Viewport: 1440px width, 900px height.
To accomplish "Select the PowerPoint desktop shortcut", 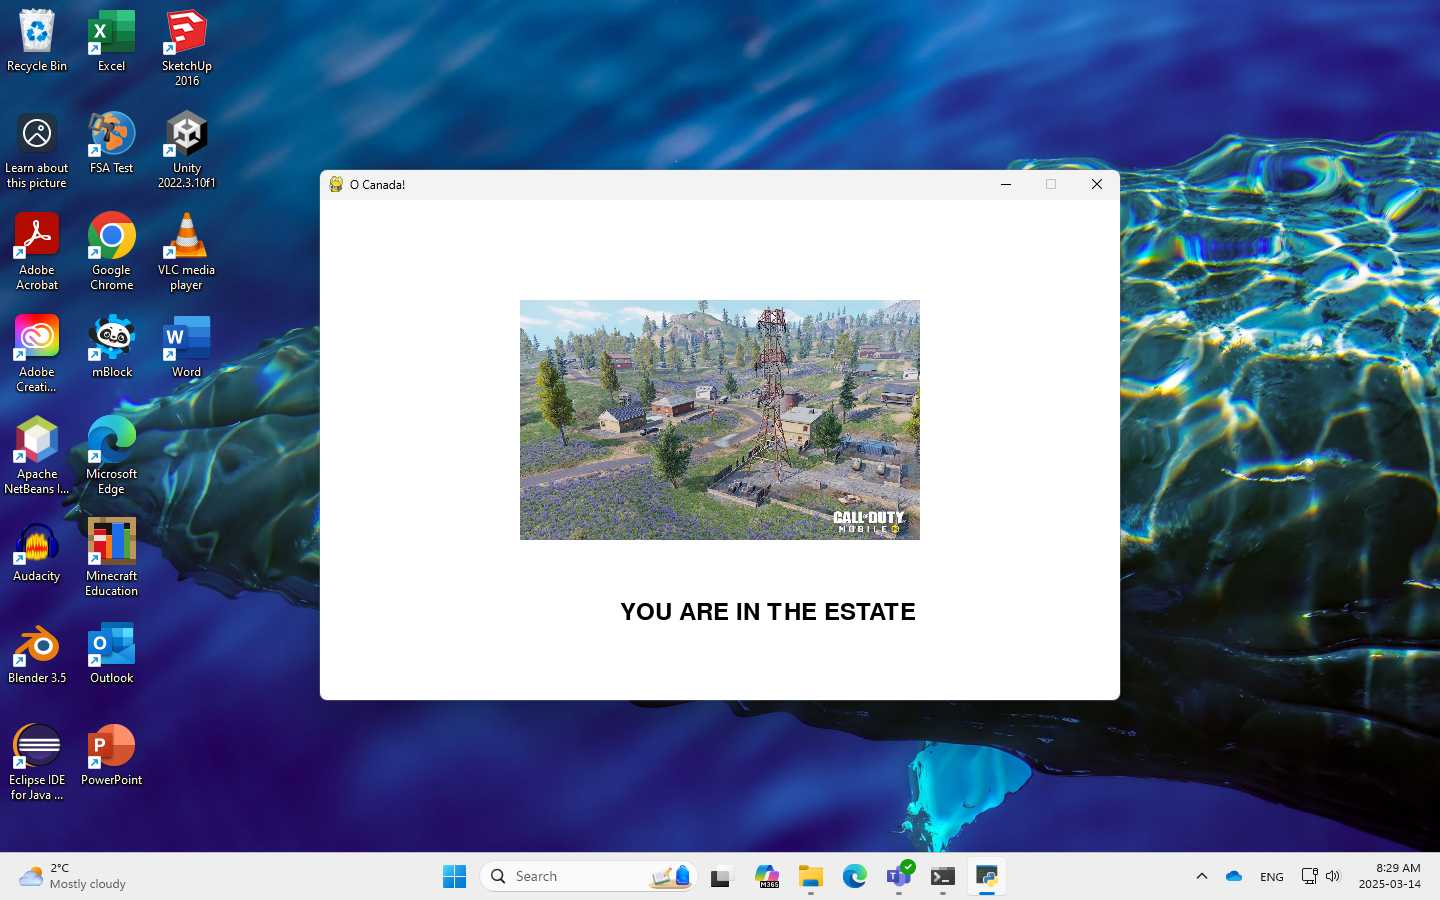I will [x=111, y=755].
